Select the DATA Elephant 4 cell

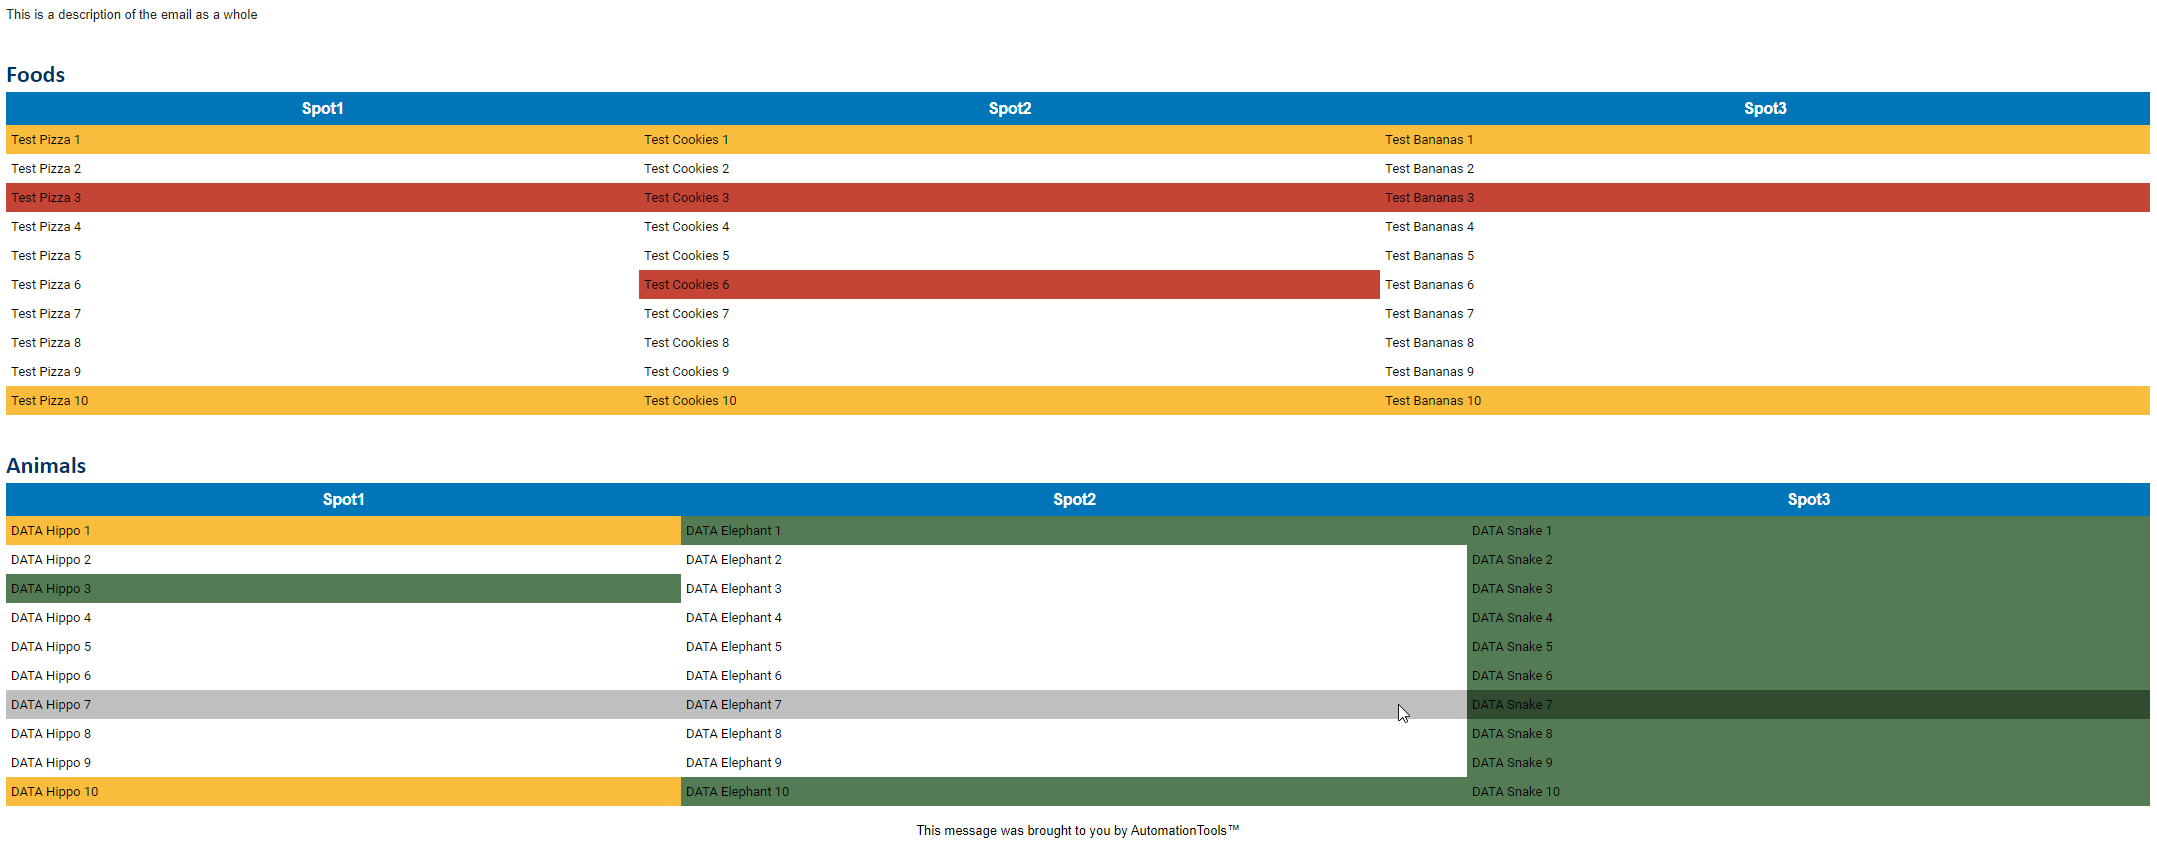coord(1074,618)
